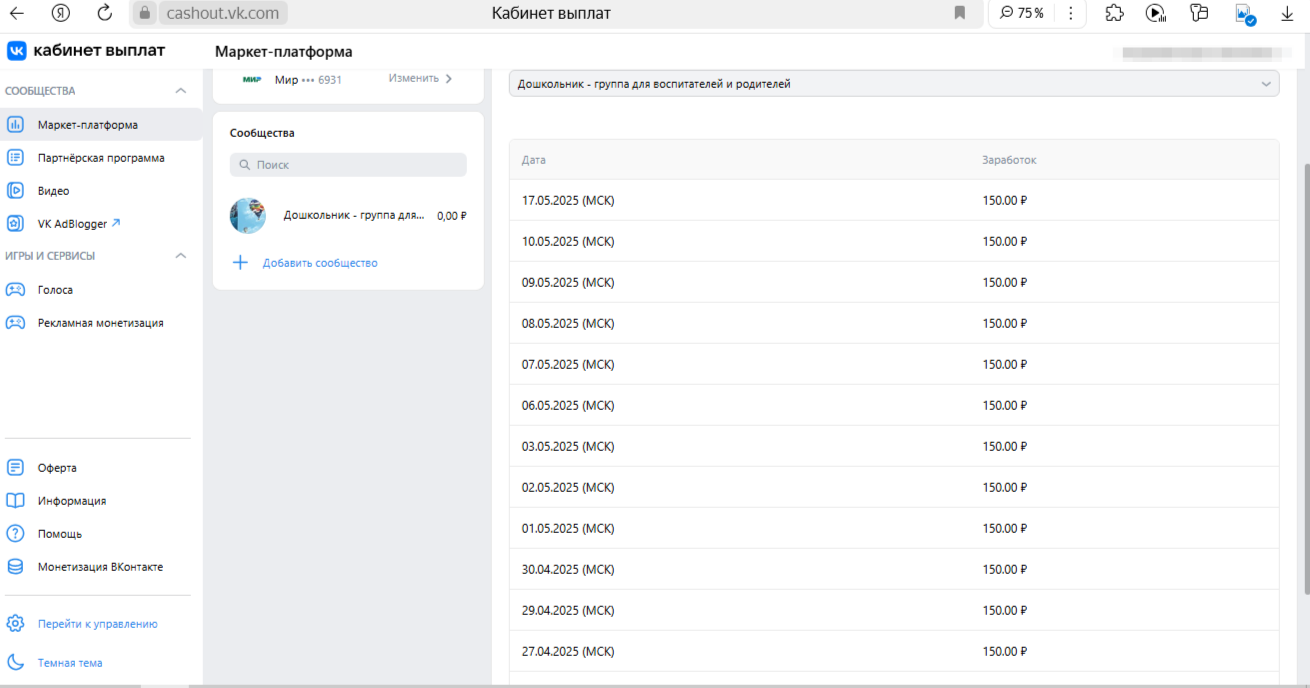Viewport: 1310px width, 688px height.
Task: Click the Информация book icon
Action: coord(15,501)
